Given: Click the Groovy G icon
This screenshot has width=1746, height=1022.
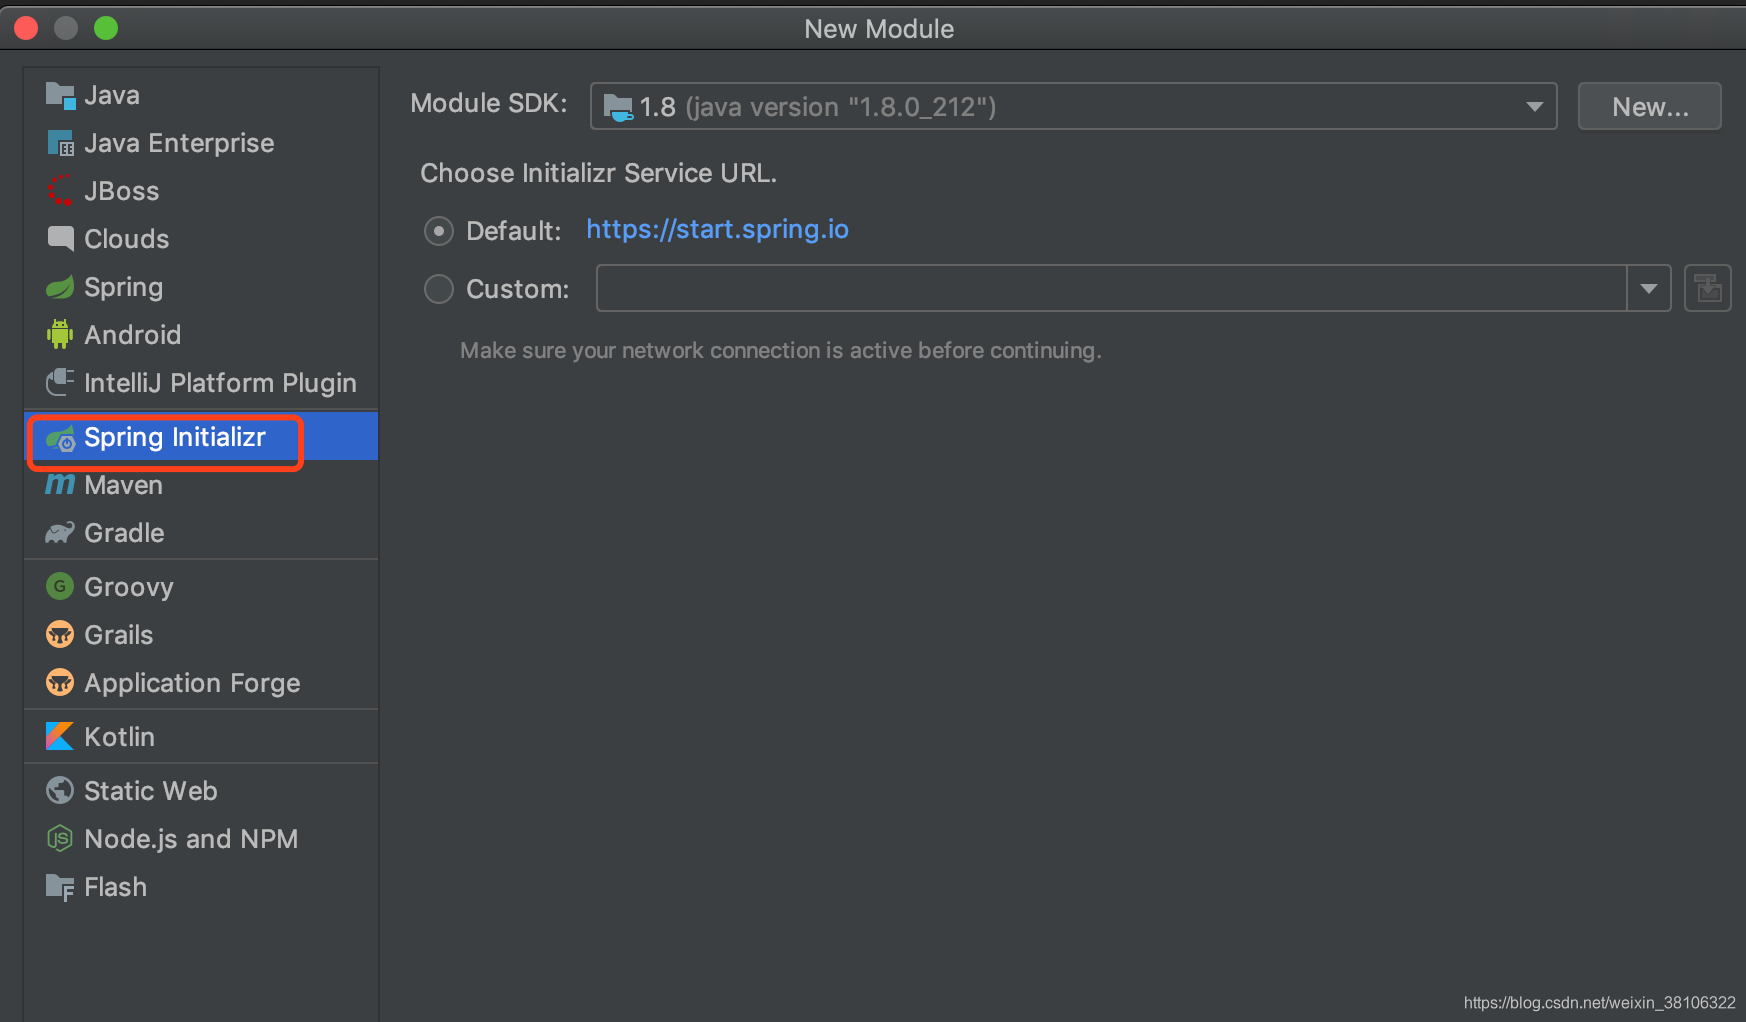Looking at the screenshot, I should [60, 586].
